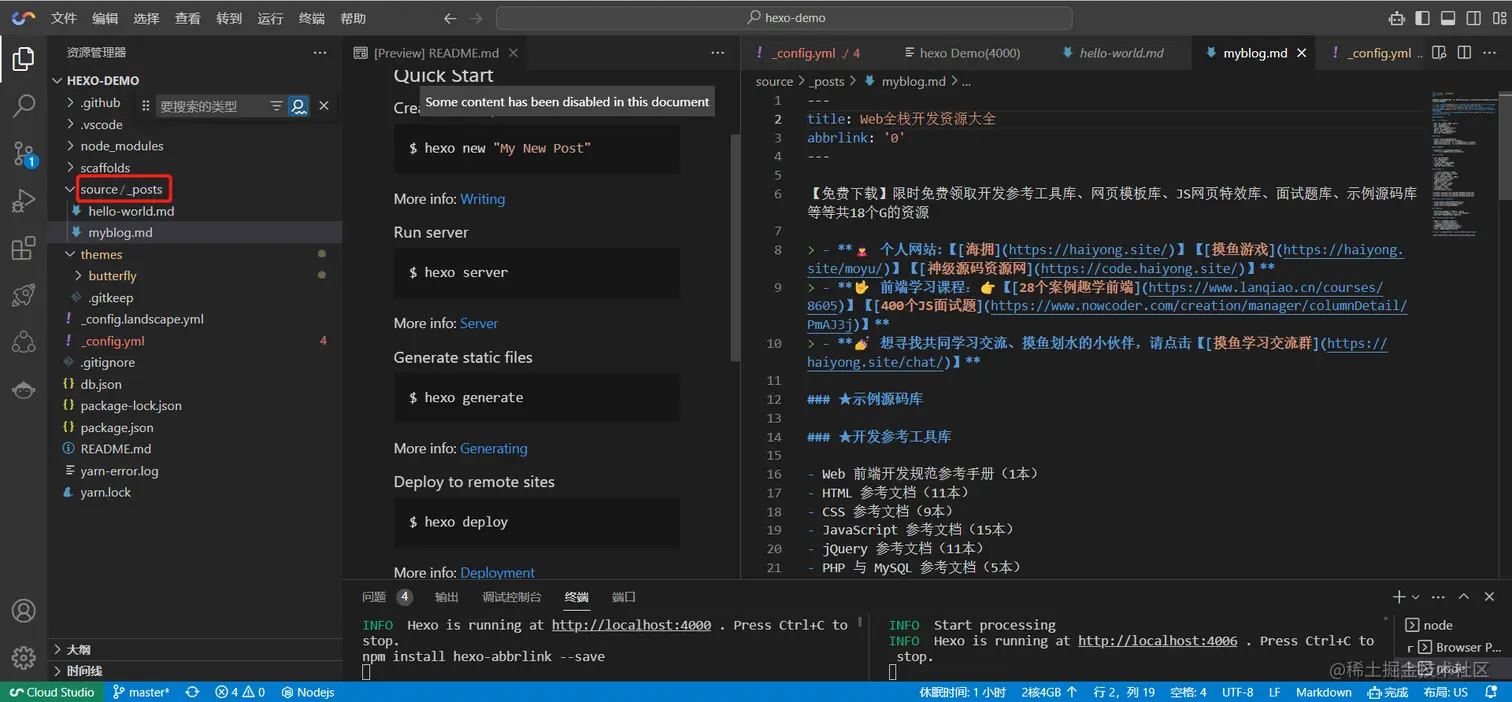The width and height of the screenshot is (1512, 702).
Task: Open terminal panel more actions ellipsis
Action: coord(1437,597)
